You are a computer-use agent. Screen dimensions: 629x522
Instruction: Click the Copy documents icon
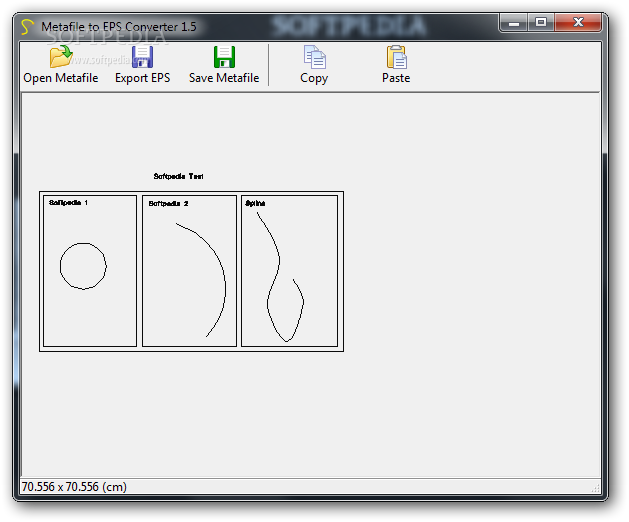tap(314, 57)
